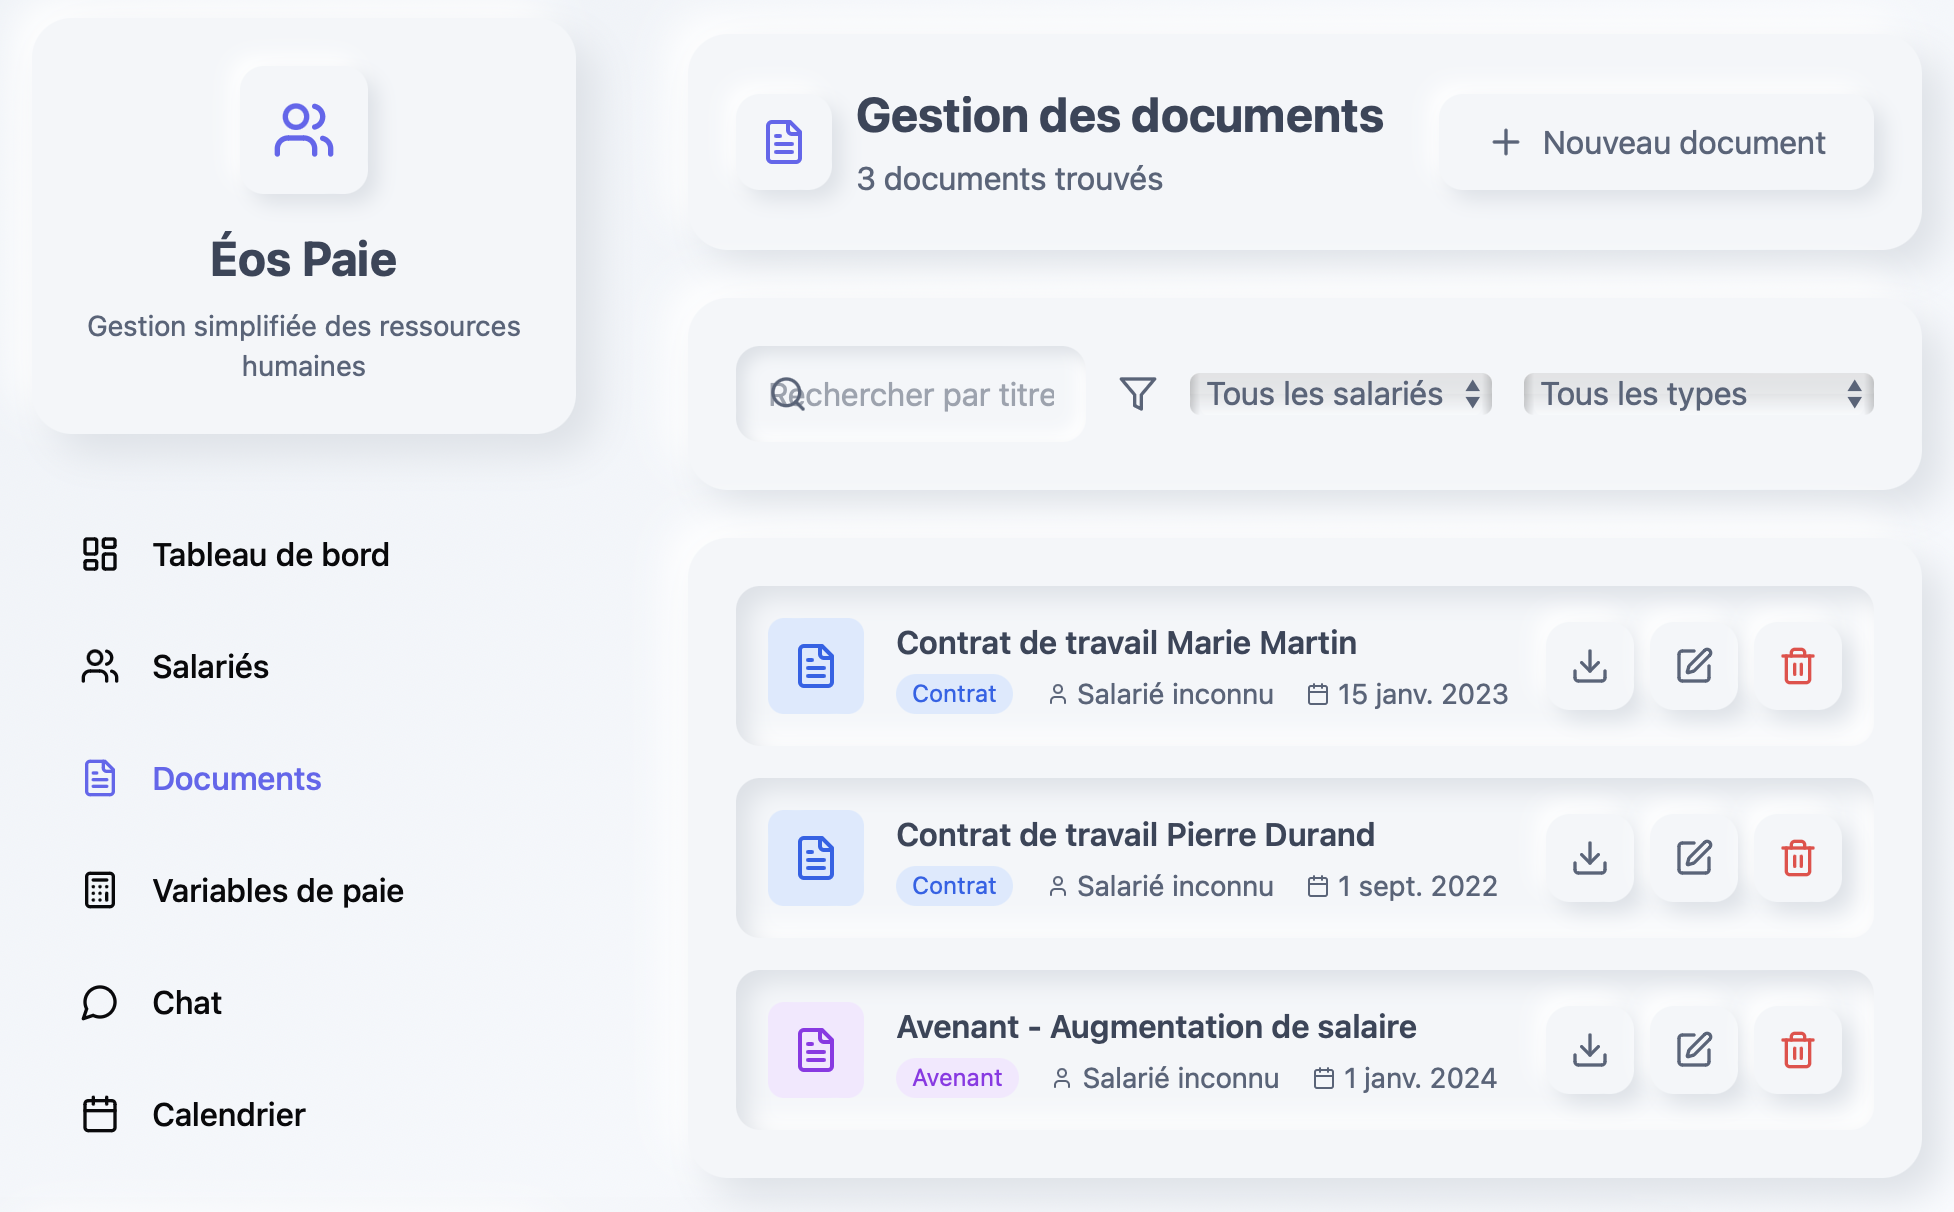Click blue file icon of Pierre Durand contract
The image size is (1954, 1212).
pyautogui.click(x=816, y=858)
